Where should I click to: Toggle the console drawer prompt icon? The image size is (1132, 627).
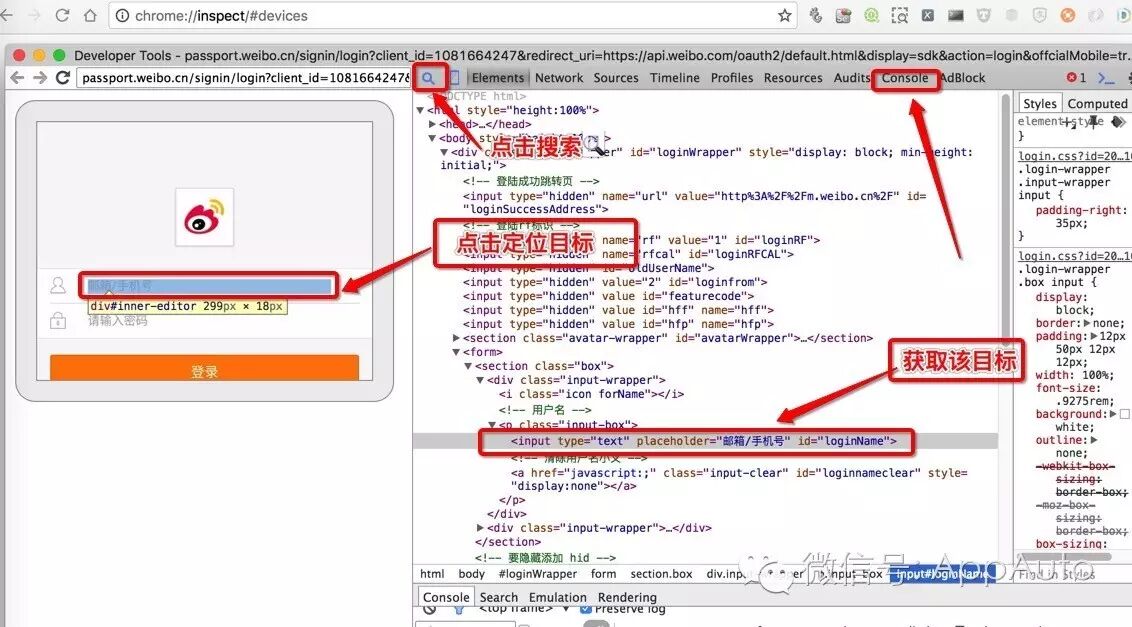[x=1106, y=77]
